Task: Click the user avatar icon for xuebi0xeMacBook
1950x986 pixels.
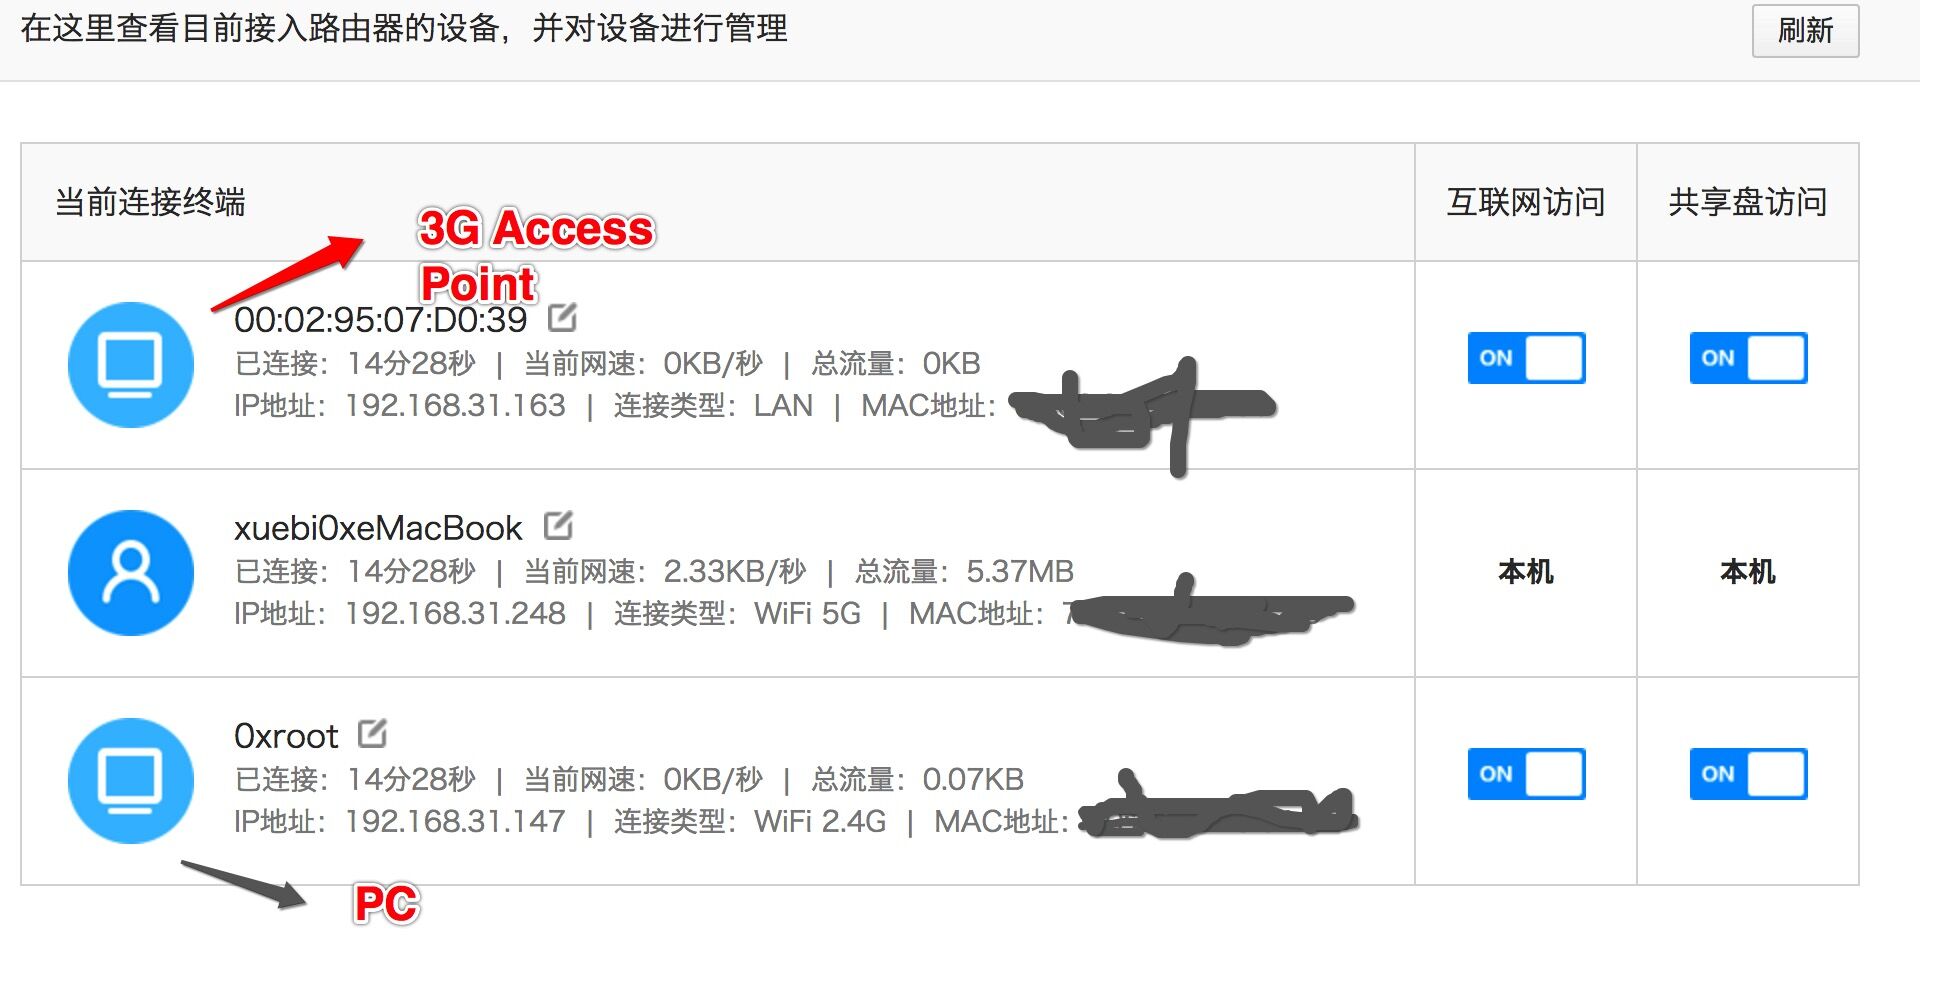Action: coord(131,573)
